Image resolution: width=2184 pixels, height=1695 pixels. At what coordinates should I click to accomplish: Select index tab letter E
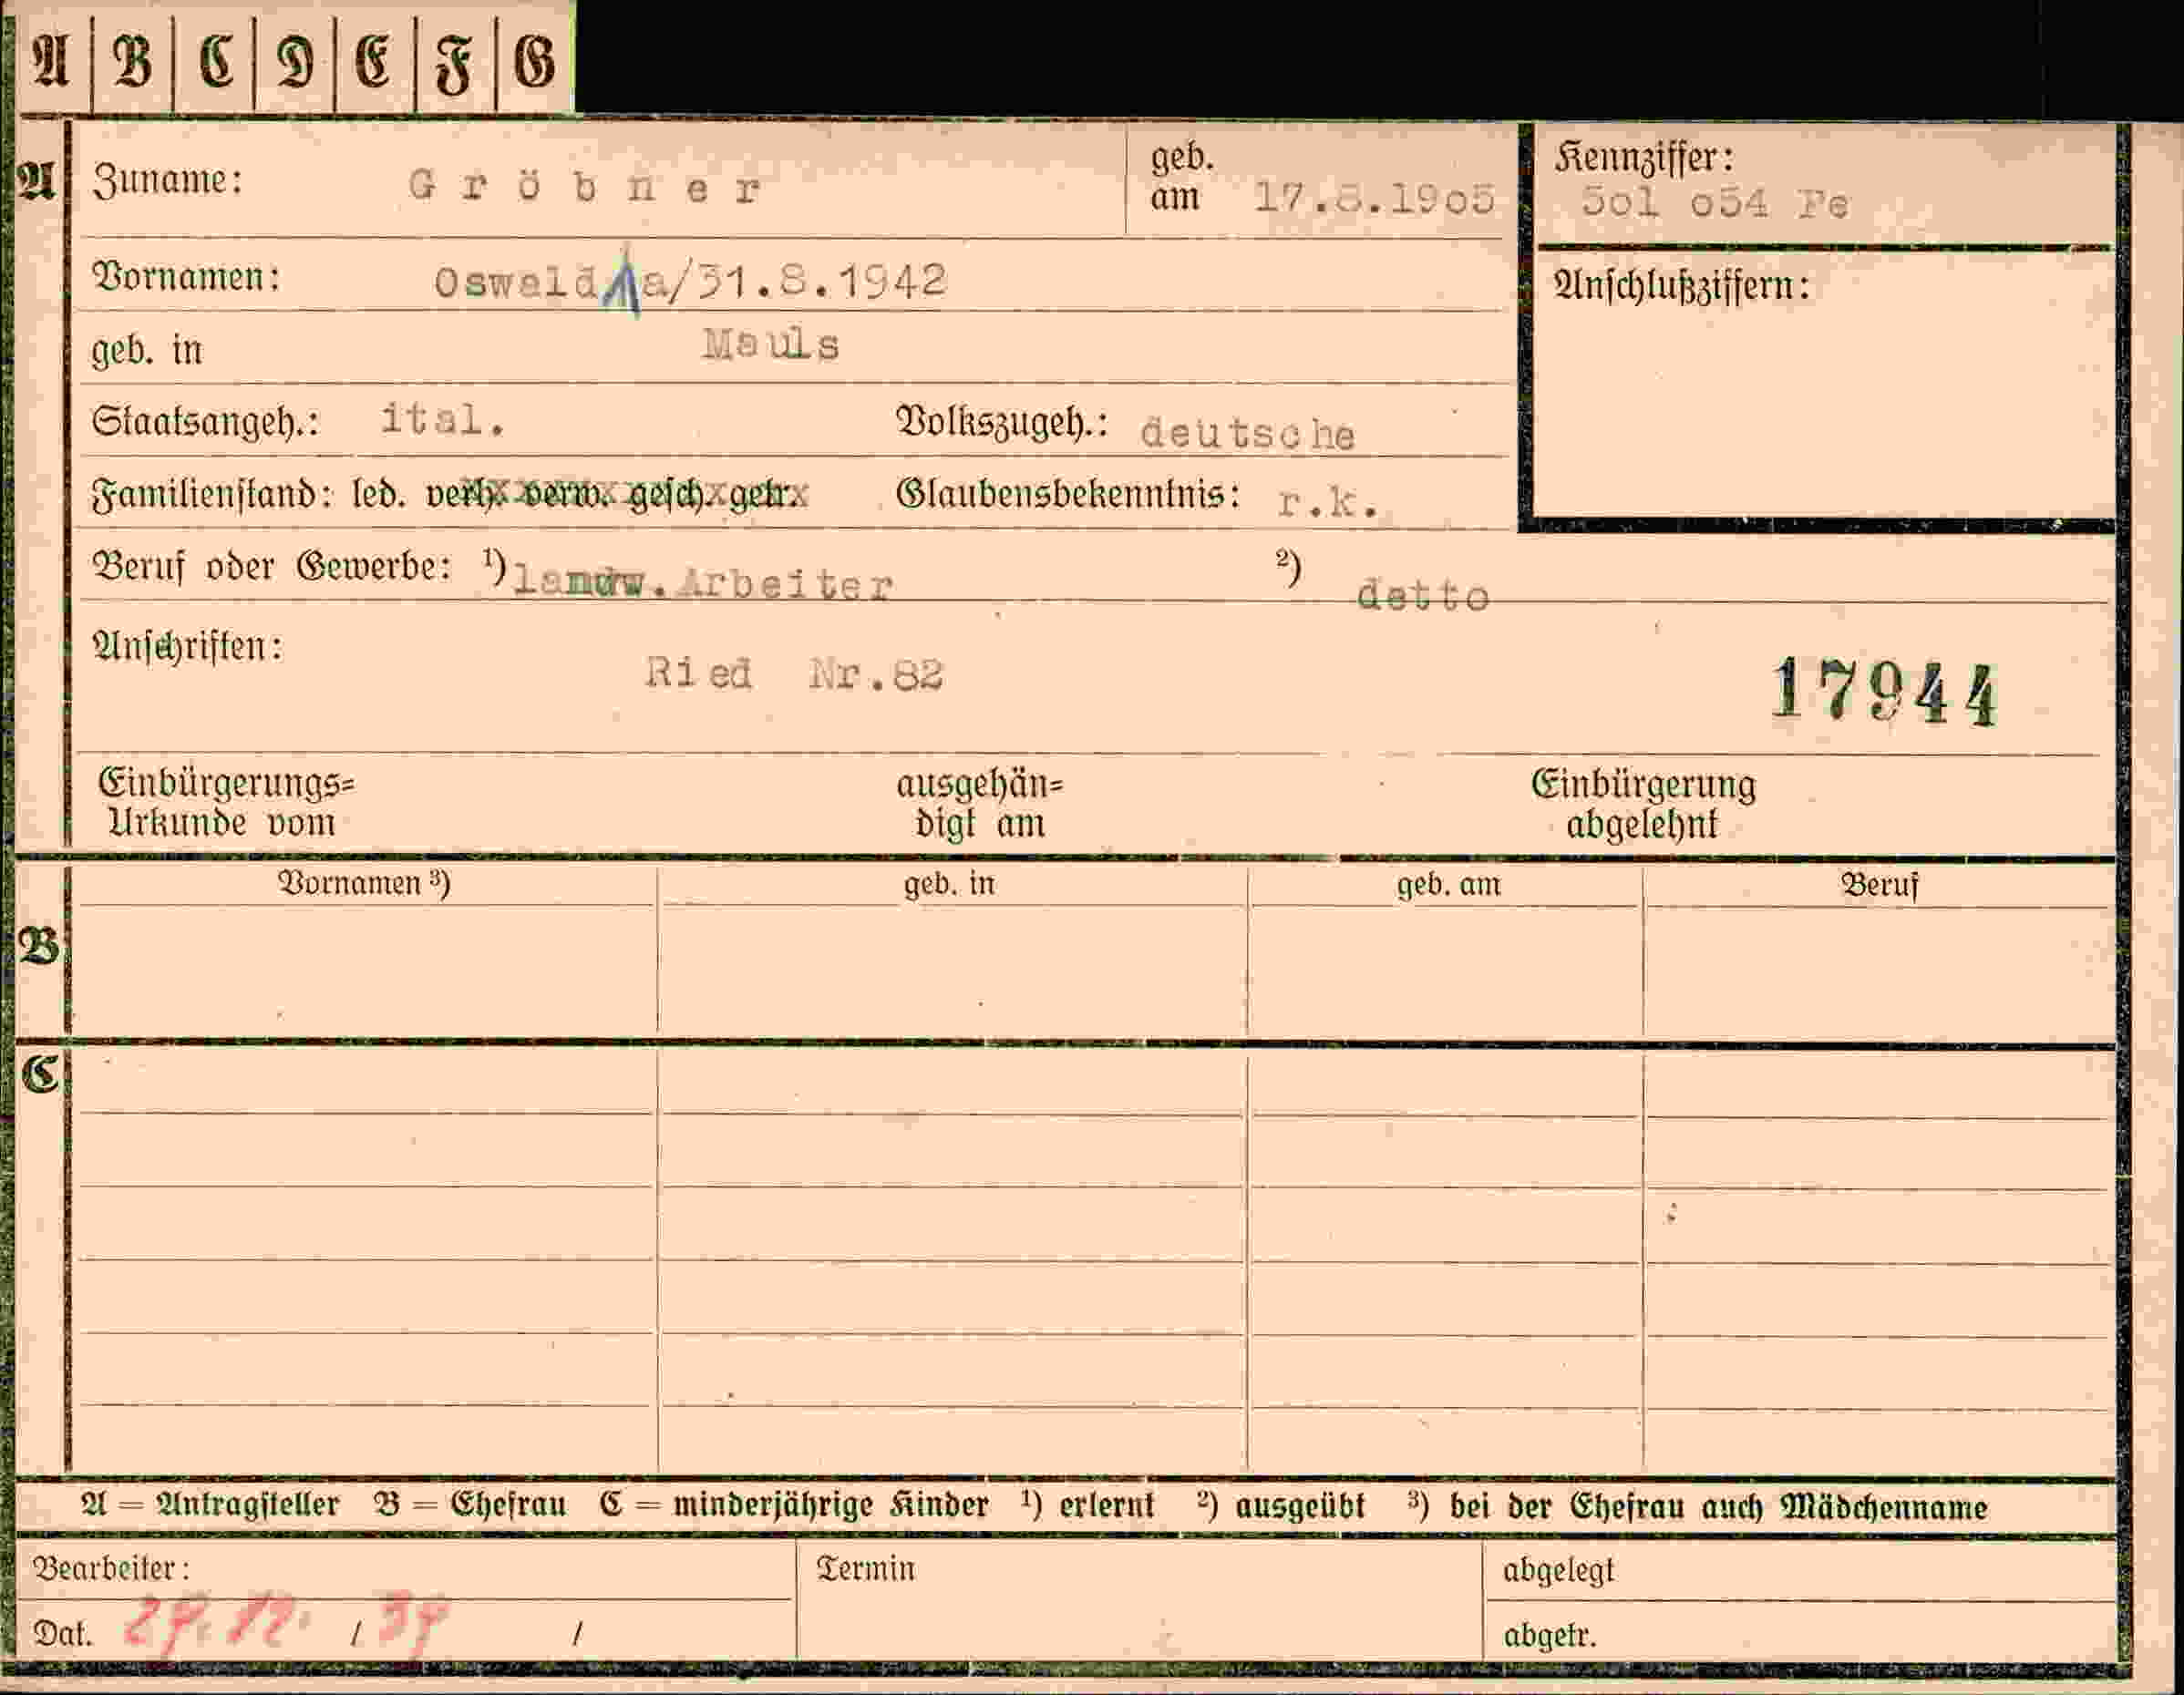[x=375, y=62]
